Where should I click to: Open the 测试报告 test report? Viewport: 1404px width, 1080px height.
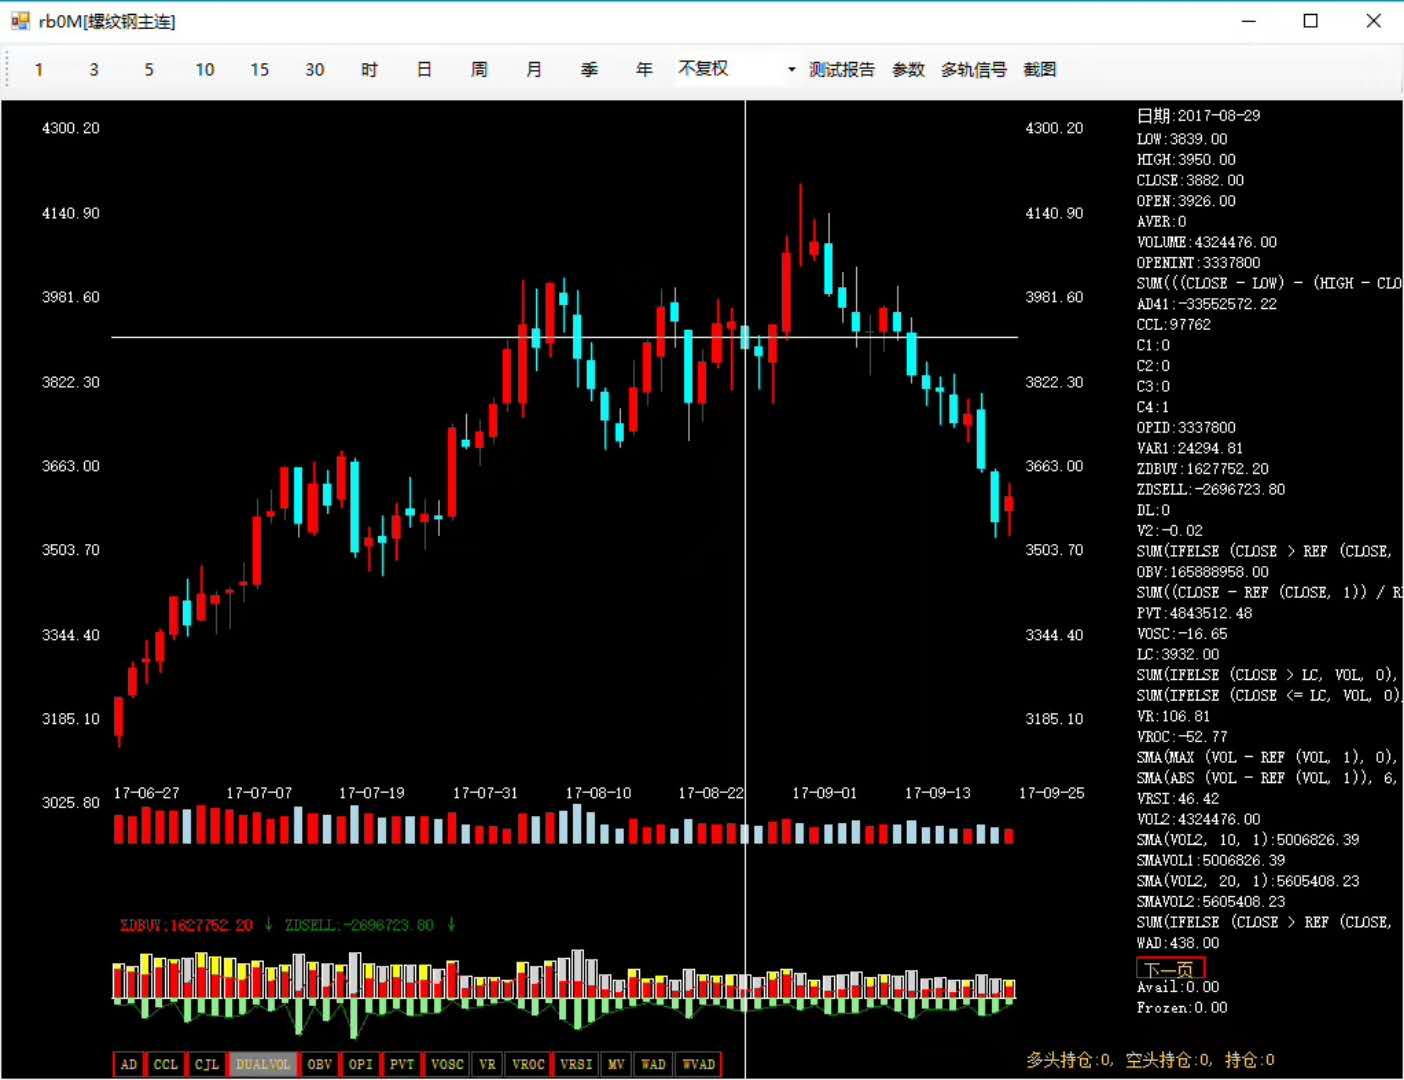[x=841, y=69]
